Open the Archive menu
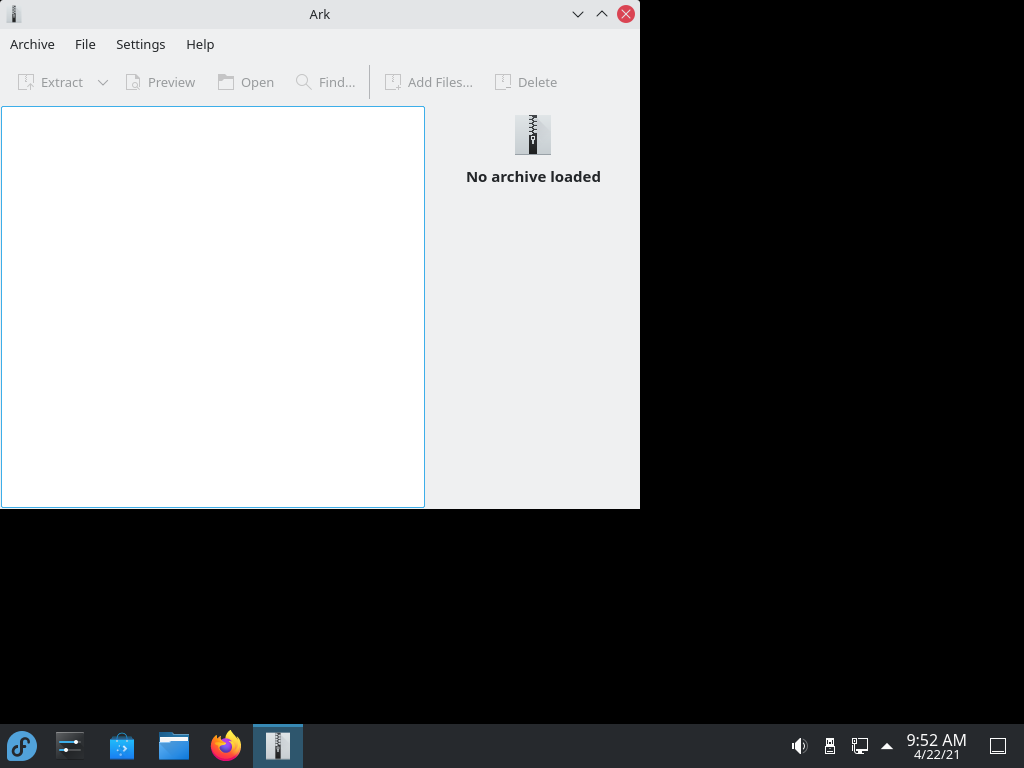 (x=32, y=44)
